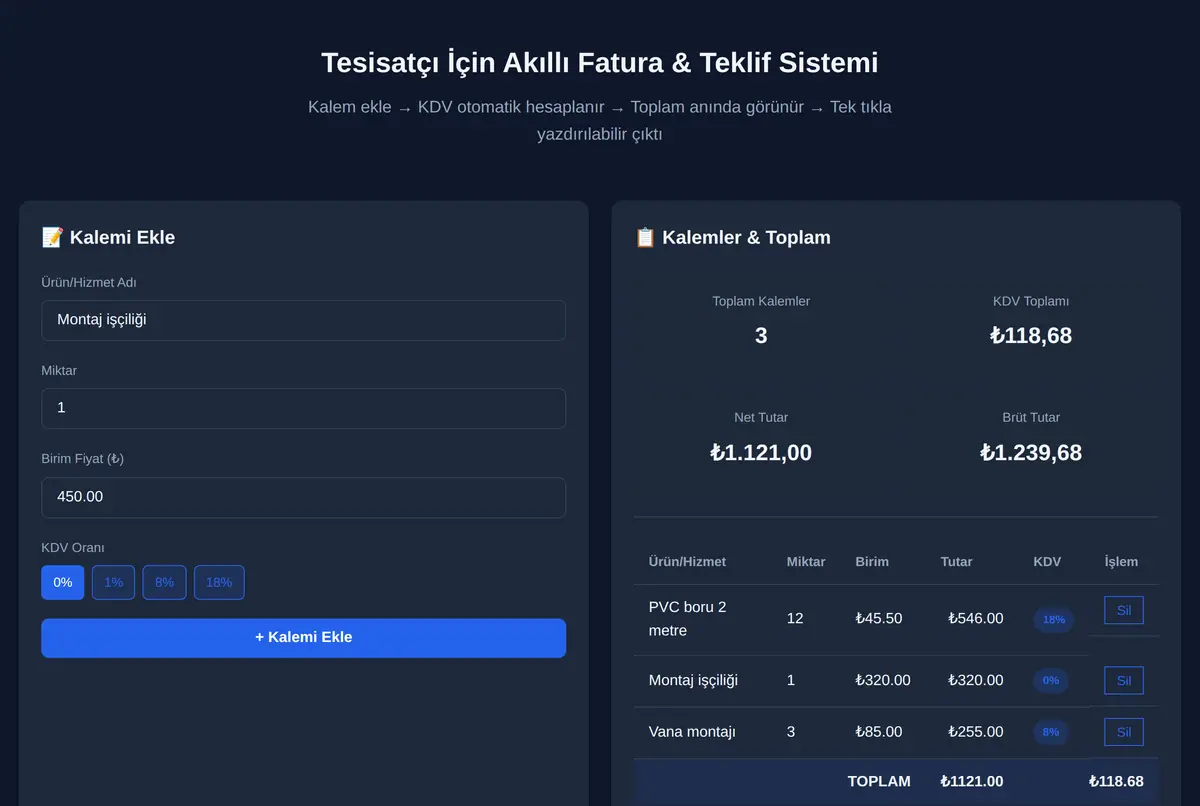This screenshot has width=1200, height=806.
Task: Click the Birim Fiyat input field
Action: click(x=303, y=497)
